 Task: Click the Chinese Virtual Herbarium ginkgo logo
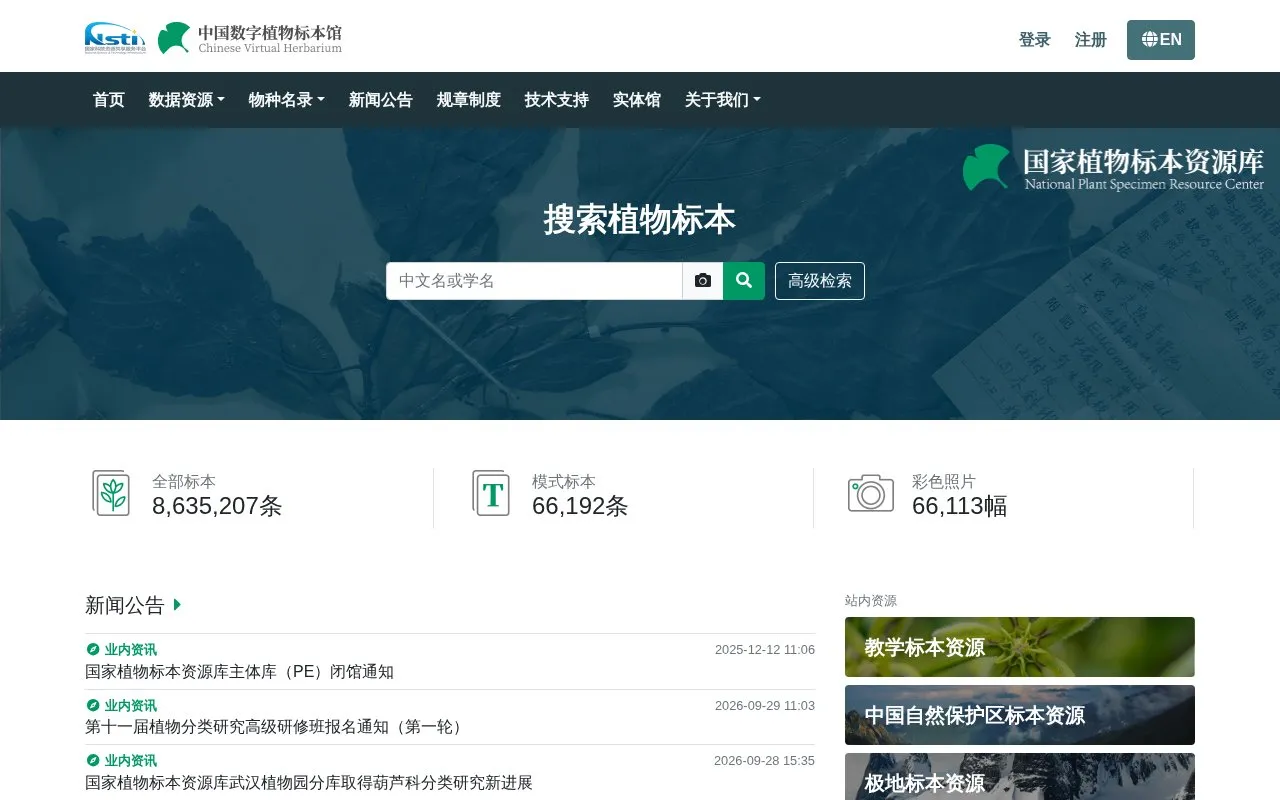250,38
